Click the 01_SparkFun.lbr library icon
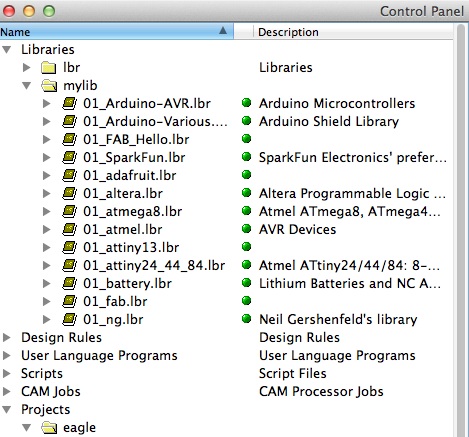Viewport: 469px width, 437px height. (x=70, y=157)
